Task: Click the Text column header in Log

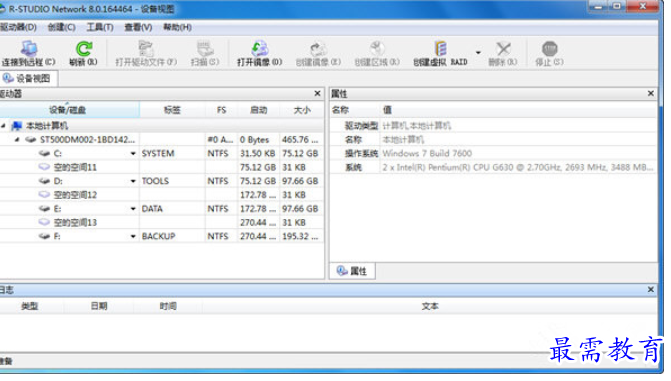Action: [x=430, y=306]
